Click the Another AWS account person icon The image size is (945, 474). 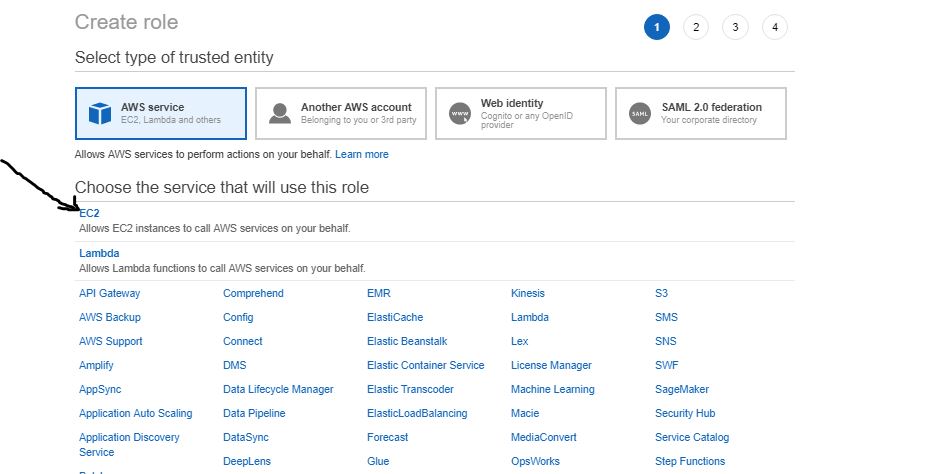(x=280, y=113)
